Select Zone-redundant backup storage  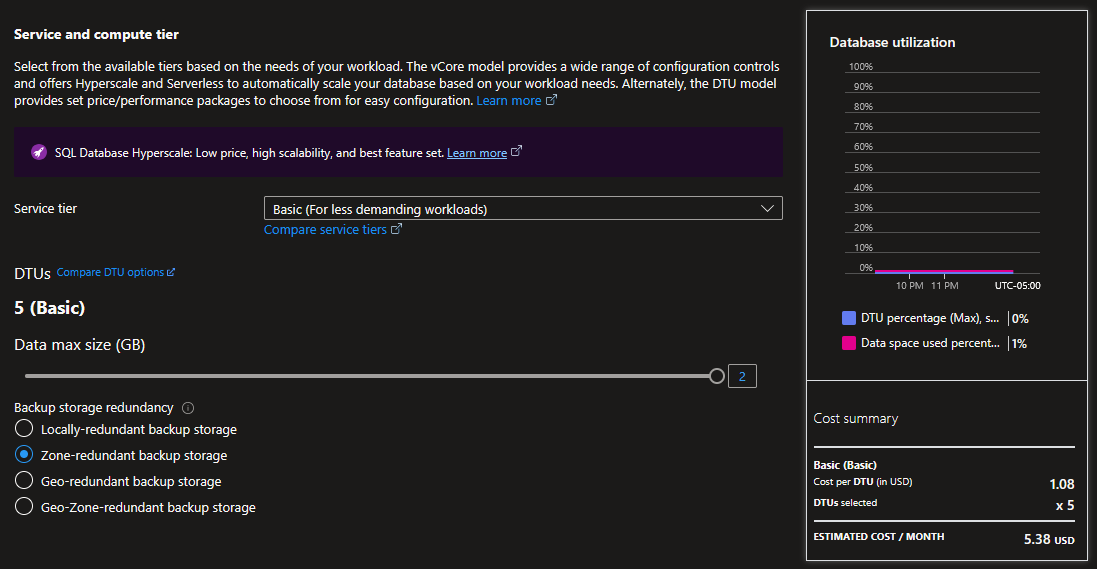(x=24, y=454)
